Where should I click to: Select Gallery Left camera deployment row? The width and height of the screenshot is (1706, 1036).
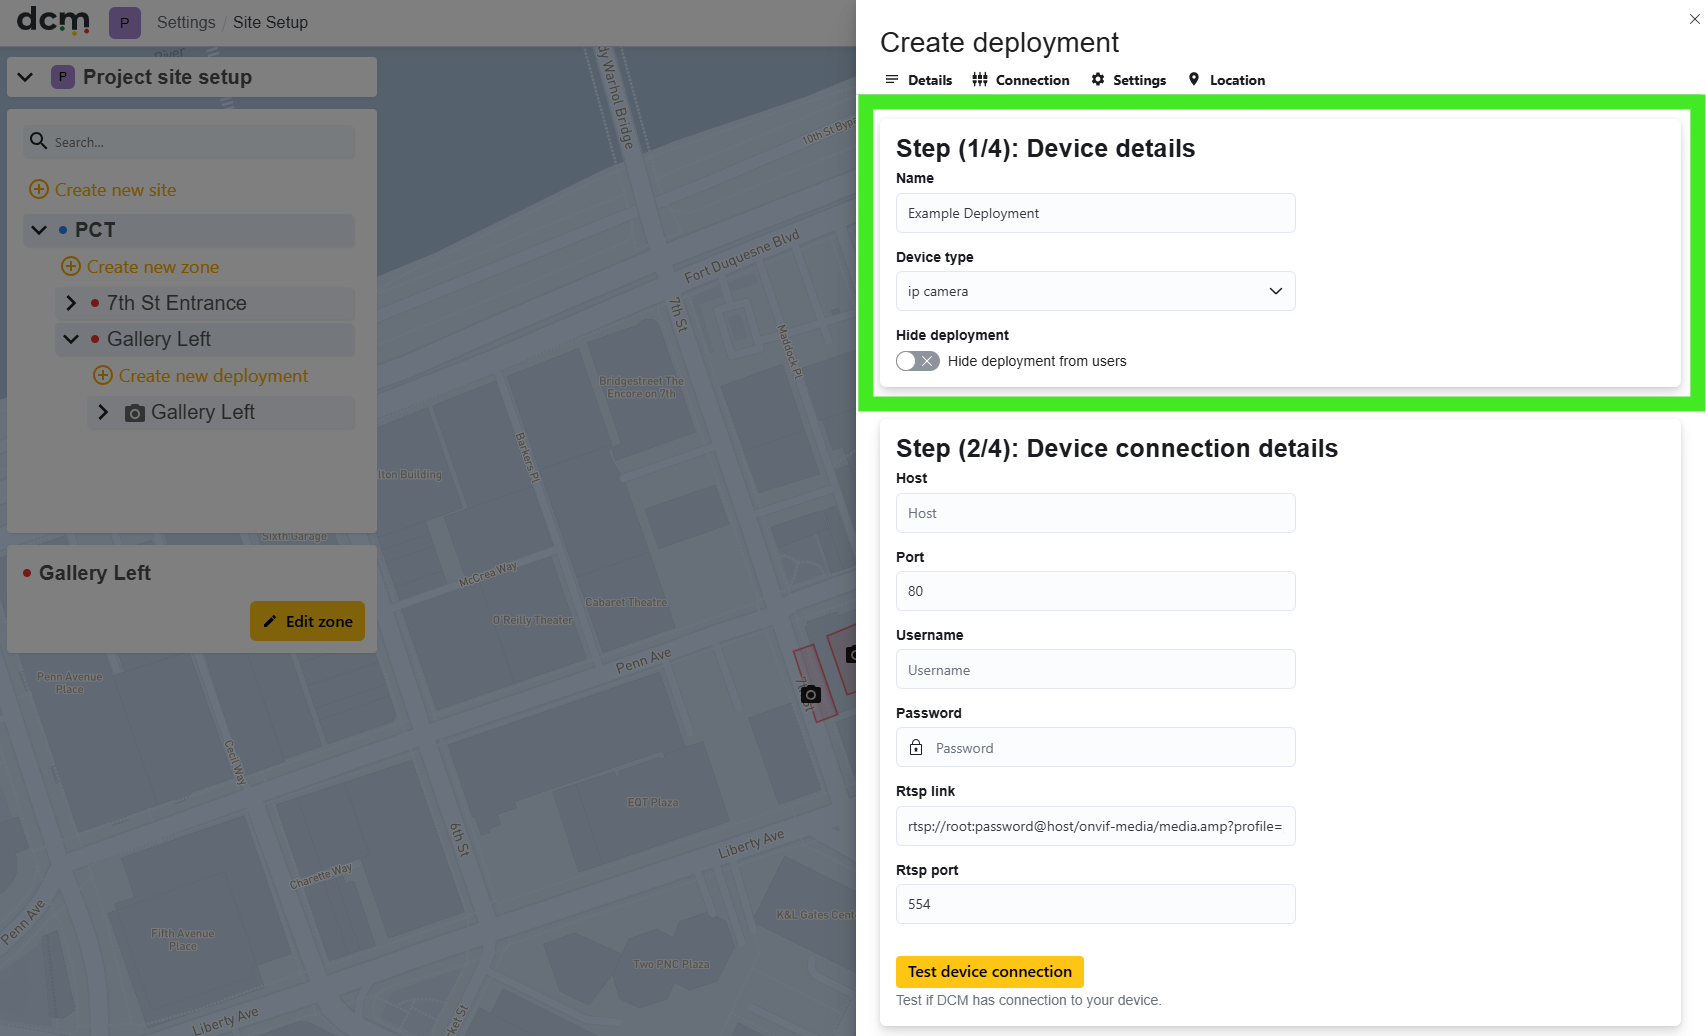pos(221,412)
